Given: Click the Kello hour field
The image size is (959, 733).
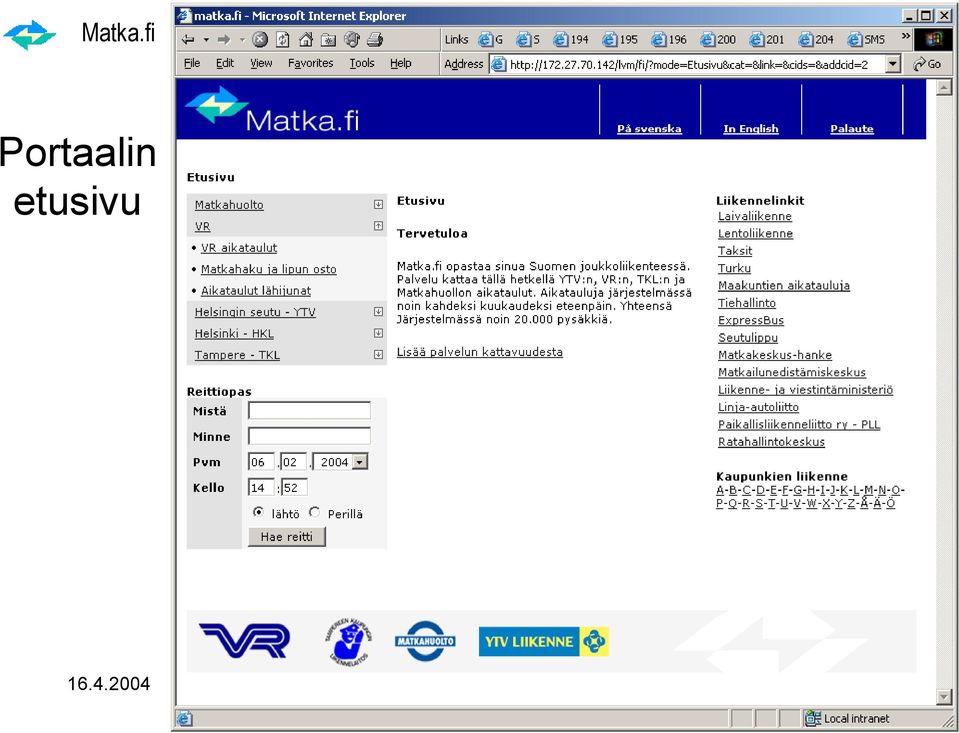Looking at the screenshot, I should (261, 488).
